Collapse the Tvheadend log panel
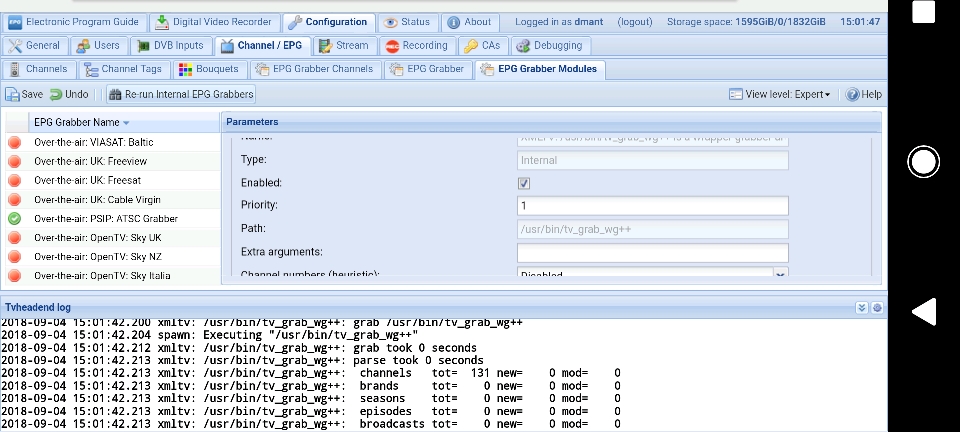This screenshot has height=432, width=960. coord(862,308)
